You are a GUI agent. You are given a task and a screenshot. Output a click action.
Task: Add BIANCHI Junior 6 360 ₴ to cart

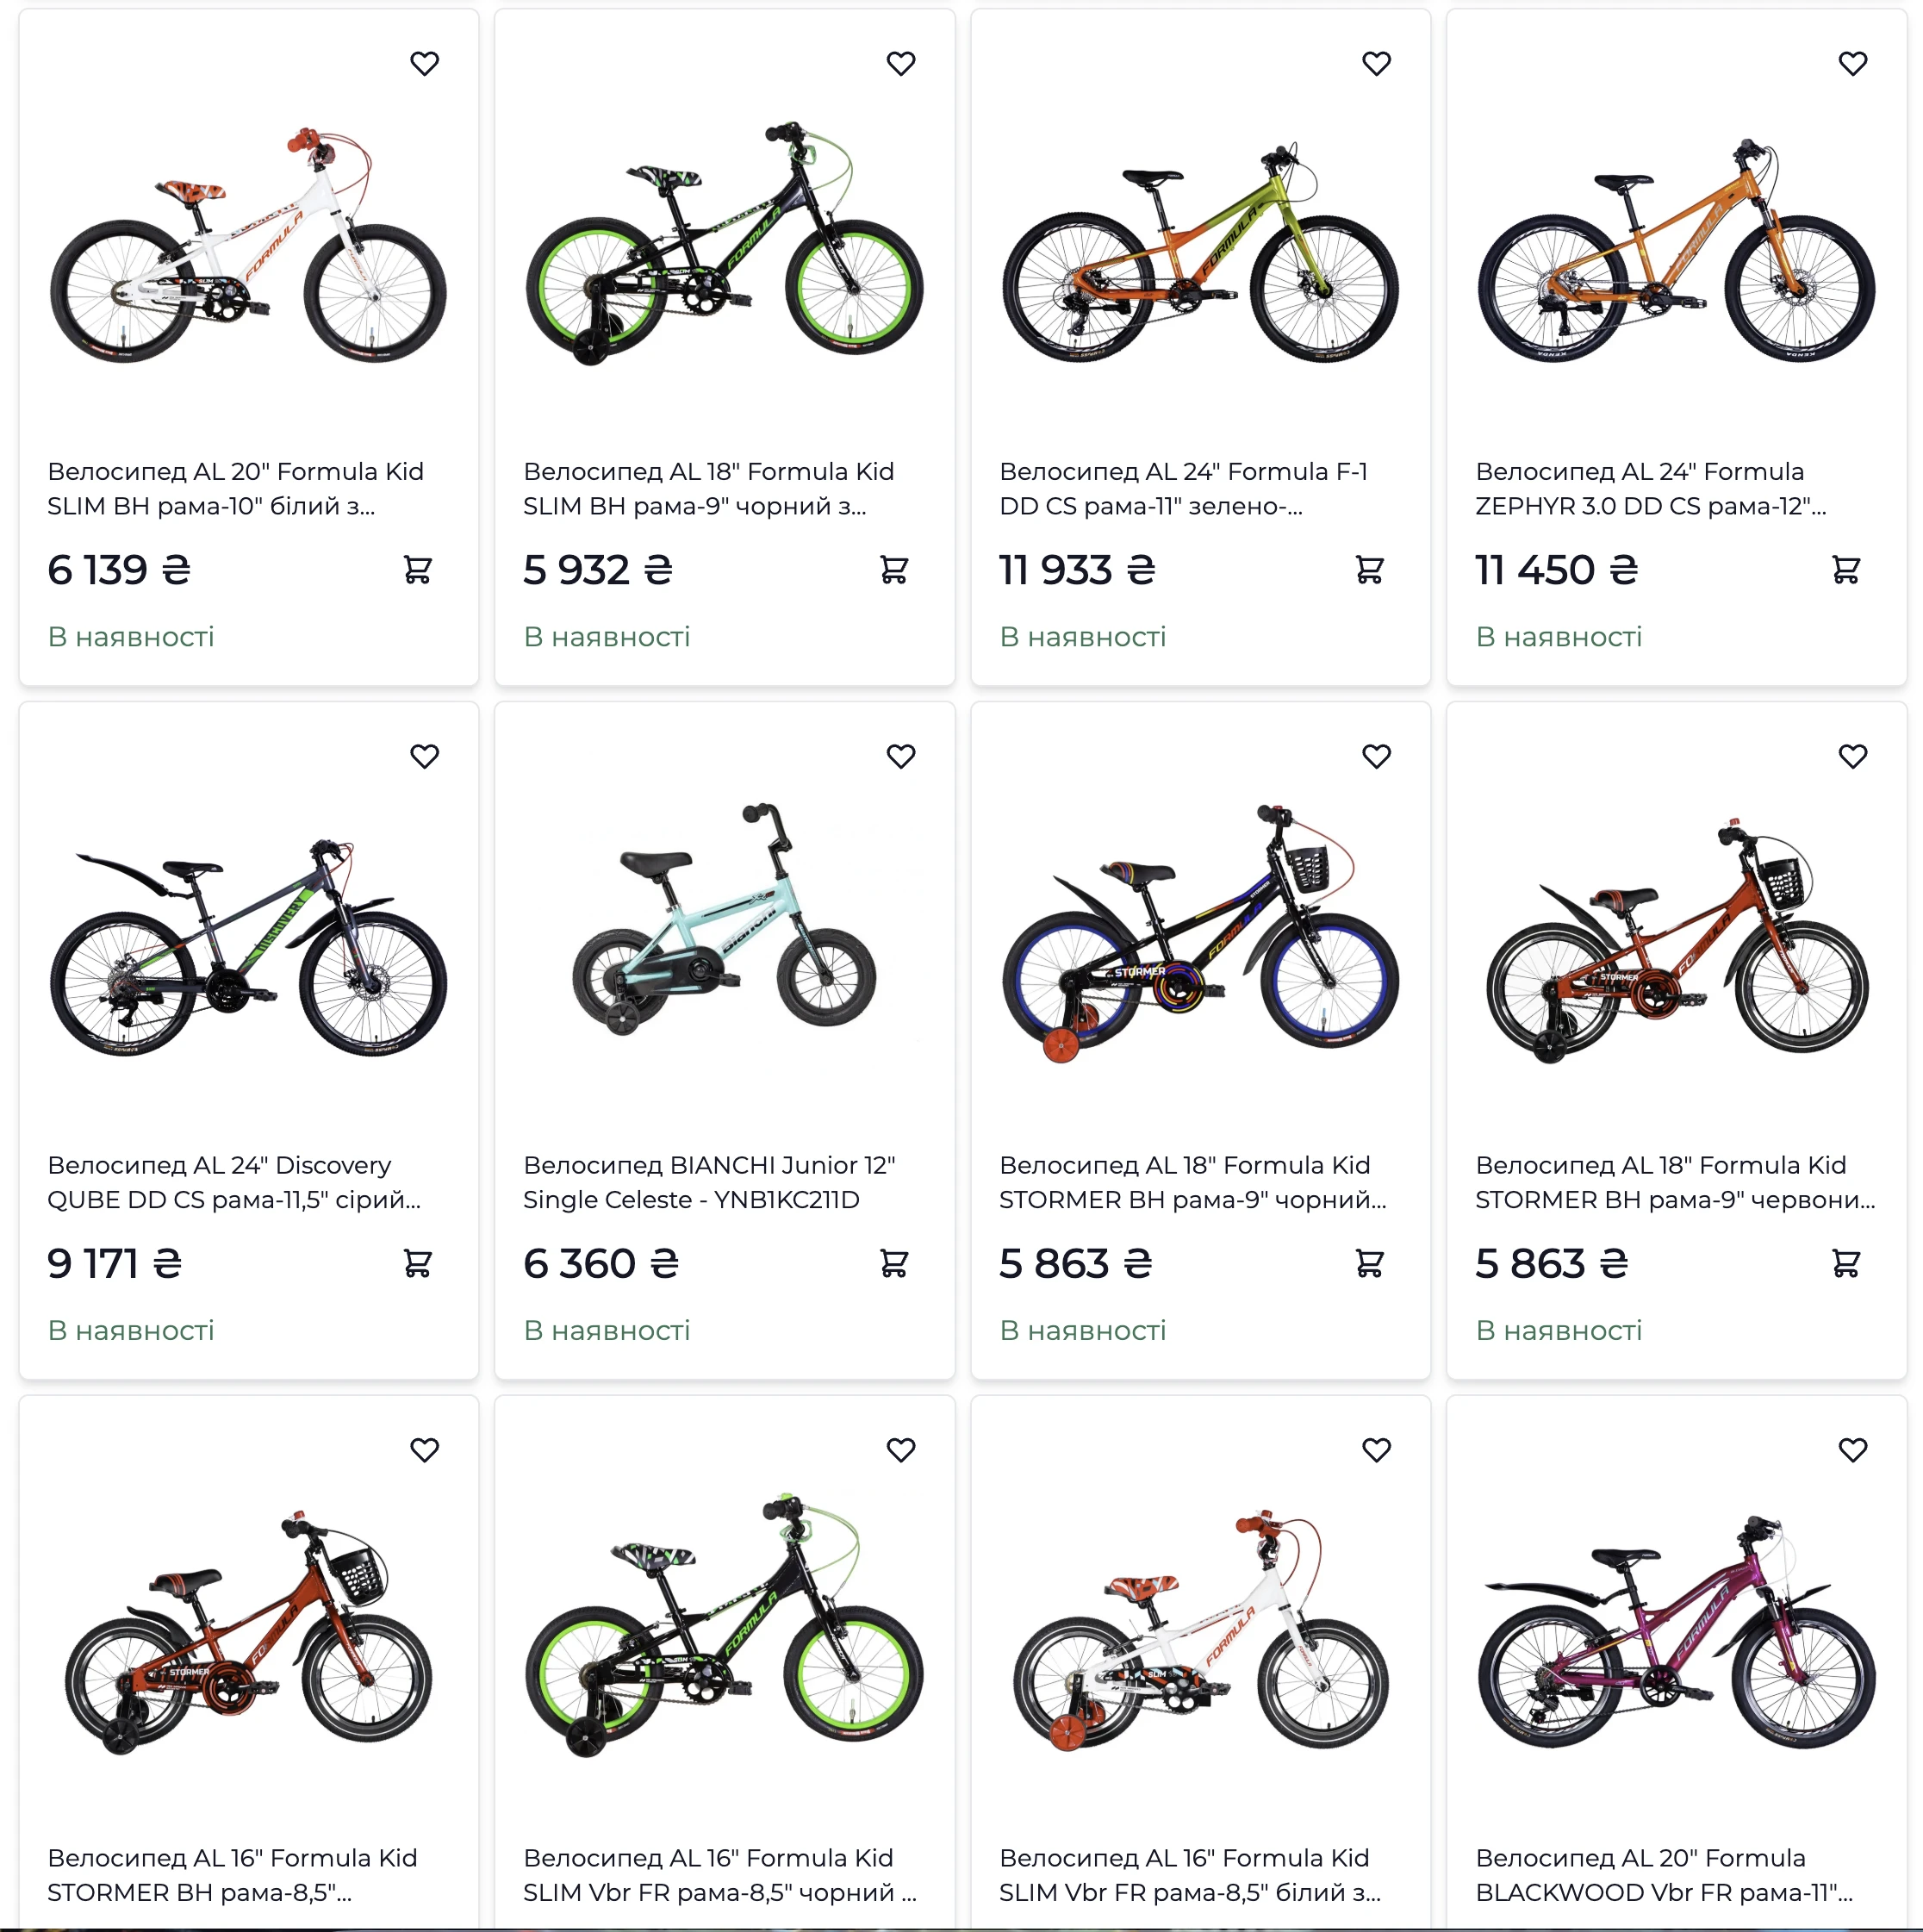click(x=893, y=1263)
